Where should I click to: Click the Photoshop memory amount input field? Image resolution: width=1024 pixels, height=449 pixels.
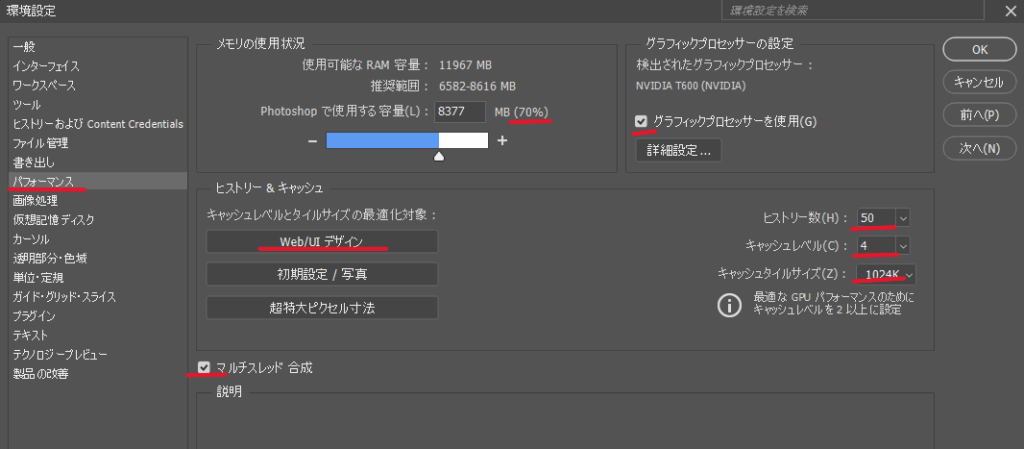[x=460, y=112]
